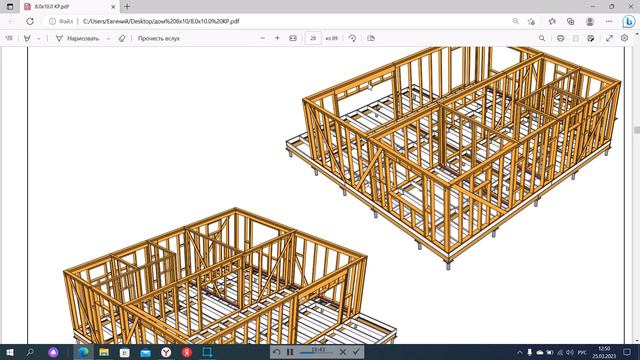The height and width of the screenshot is (360, 640).
Task: Open Mail app from taskbar
Action: 145,352
